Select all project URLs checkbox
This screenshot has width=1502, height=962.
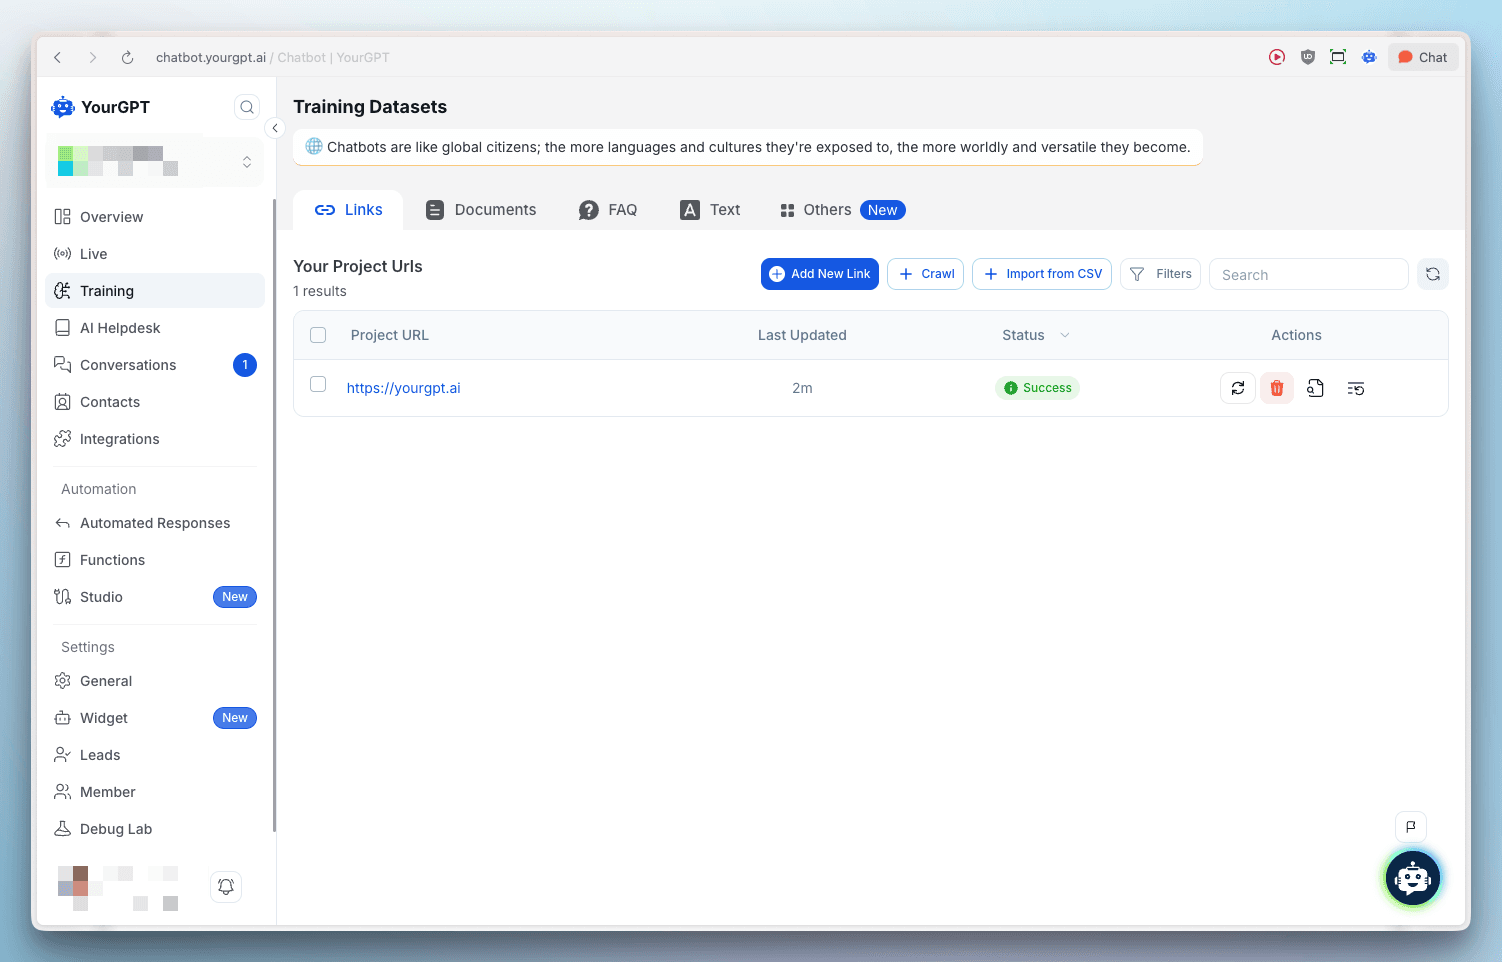pos(318,335)
